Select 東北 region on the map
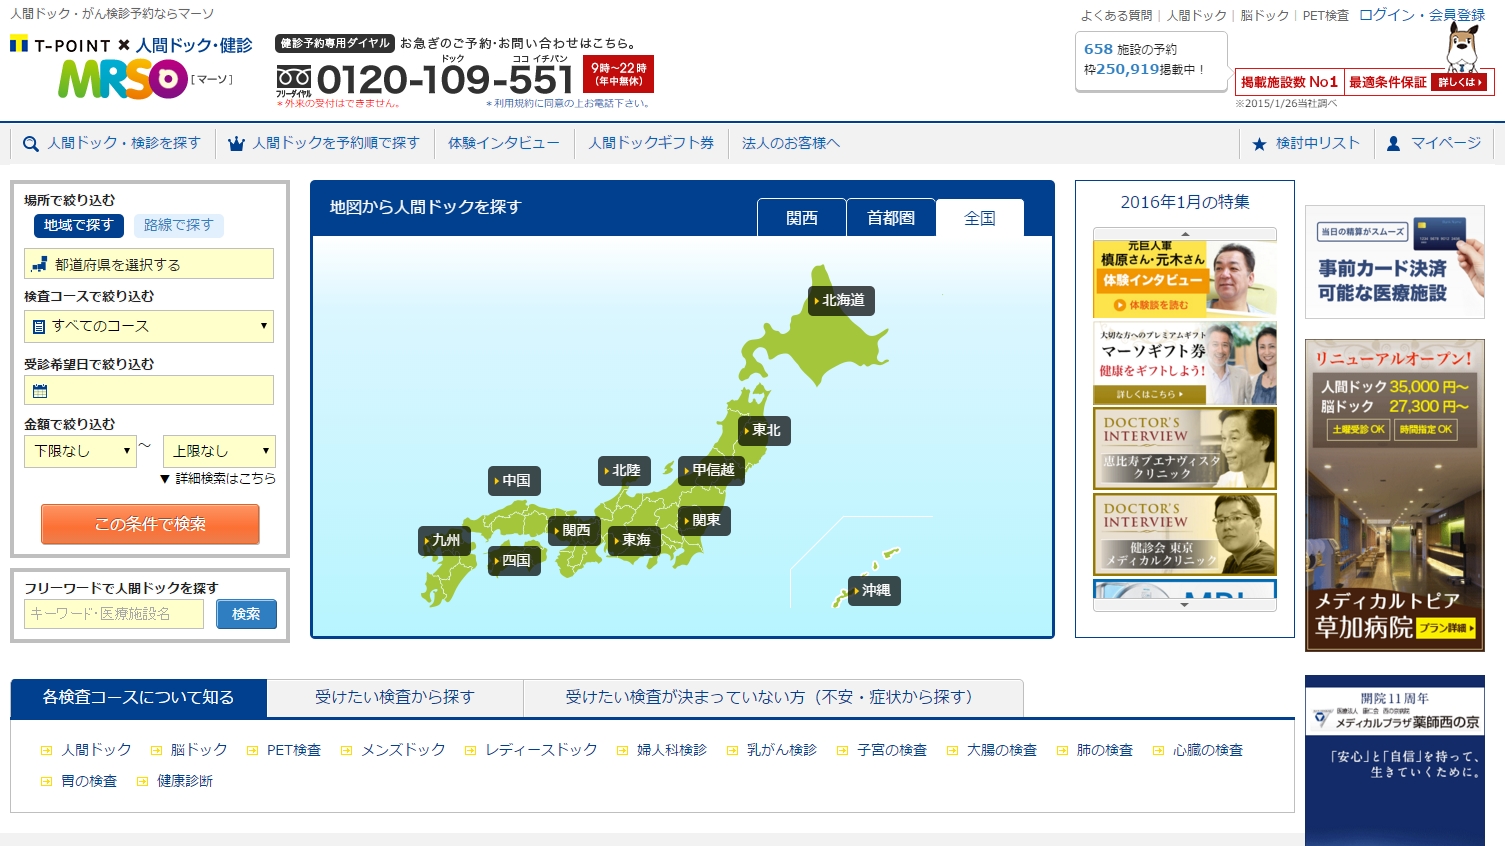 (x=765, y=430)
